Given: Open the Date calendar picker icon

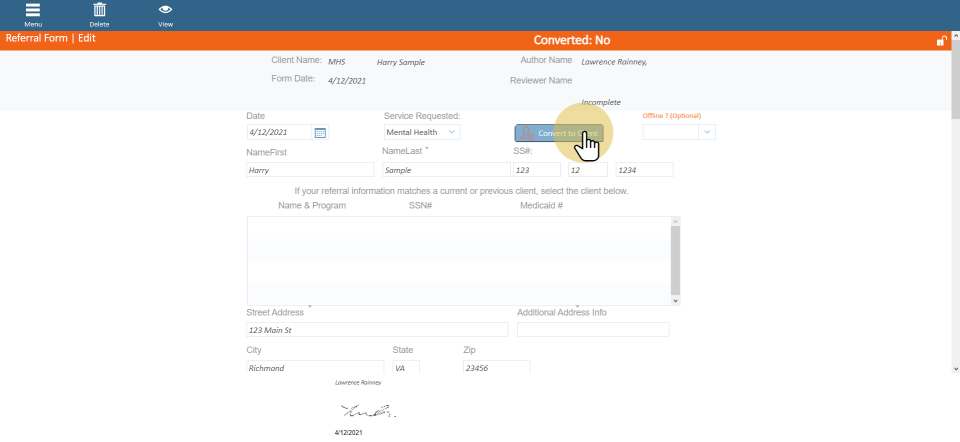Looking at the screenshot, I should click(x=320, y=132).
